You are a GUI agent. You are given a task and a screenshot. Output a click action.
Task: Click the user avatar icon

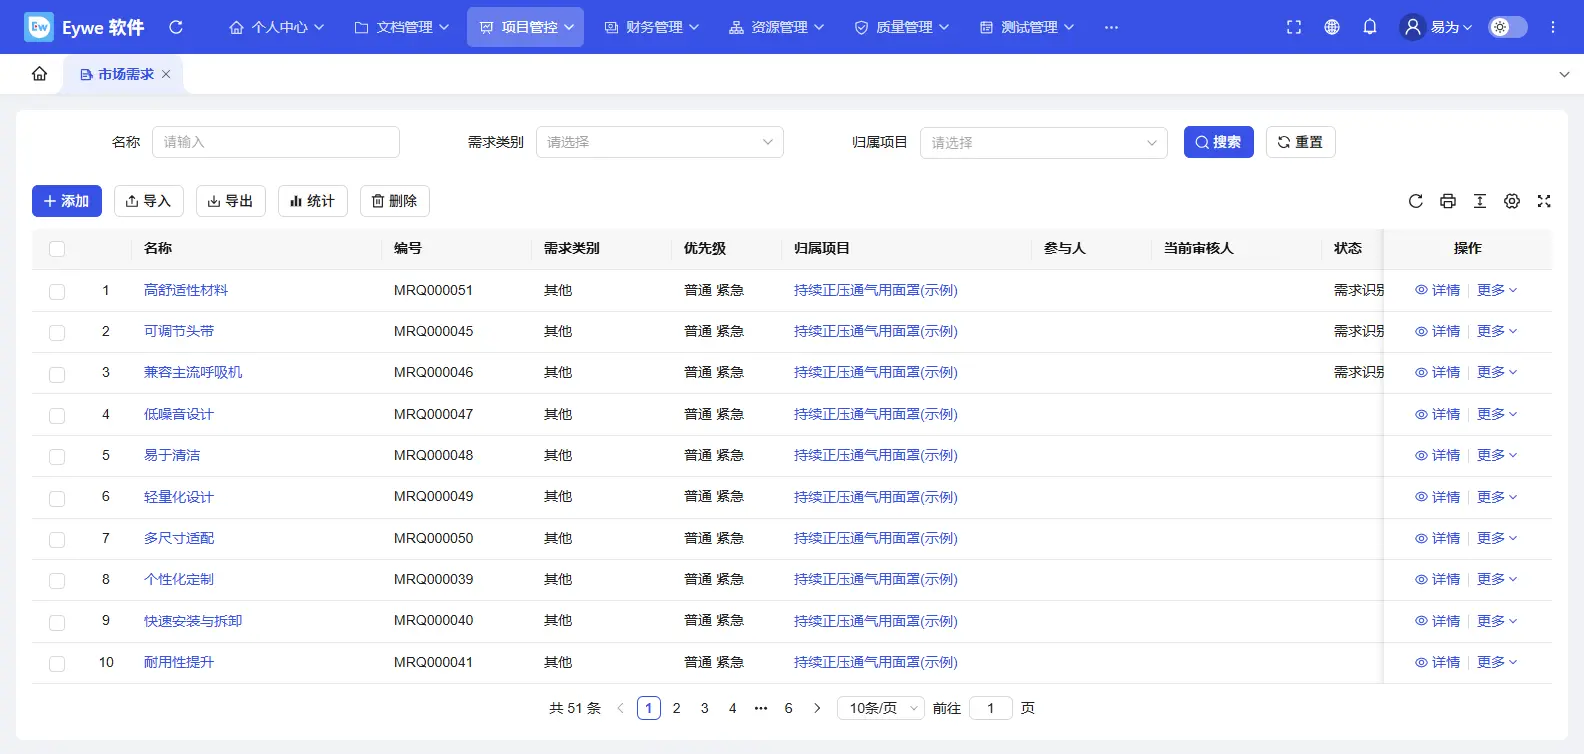[1412, 27]
